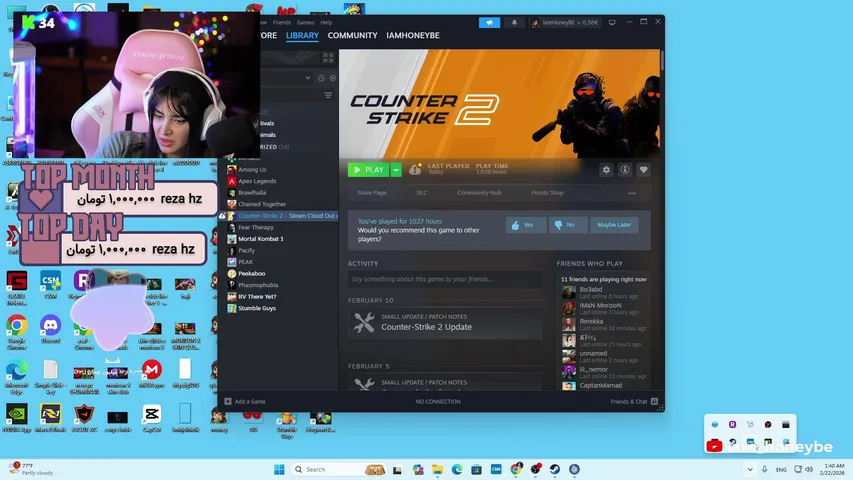Open the IamHoneyBE account dropdown
The image size is (853, 480).
coord(565,22)
